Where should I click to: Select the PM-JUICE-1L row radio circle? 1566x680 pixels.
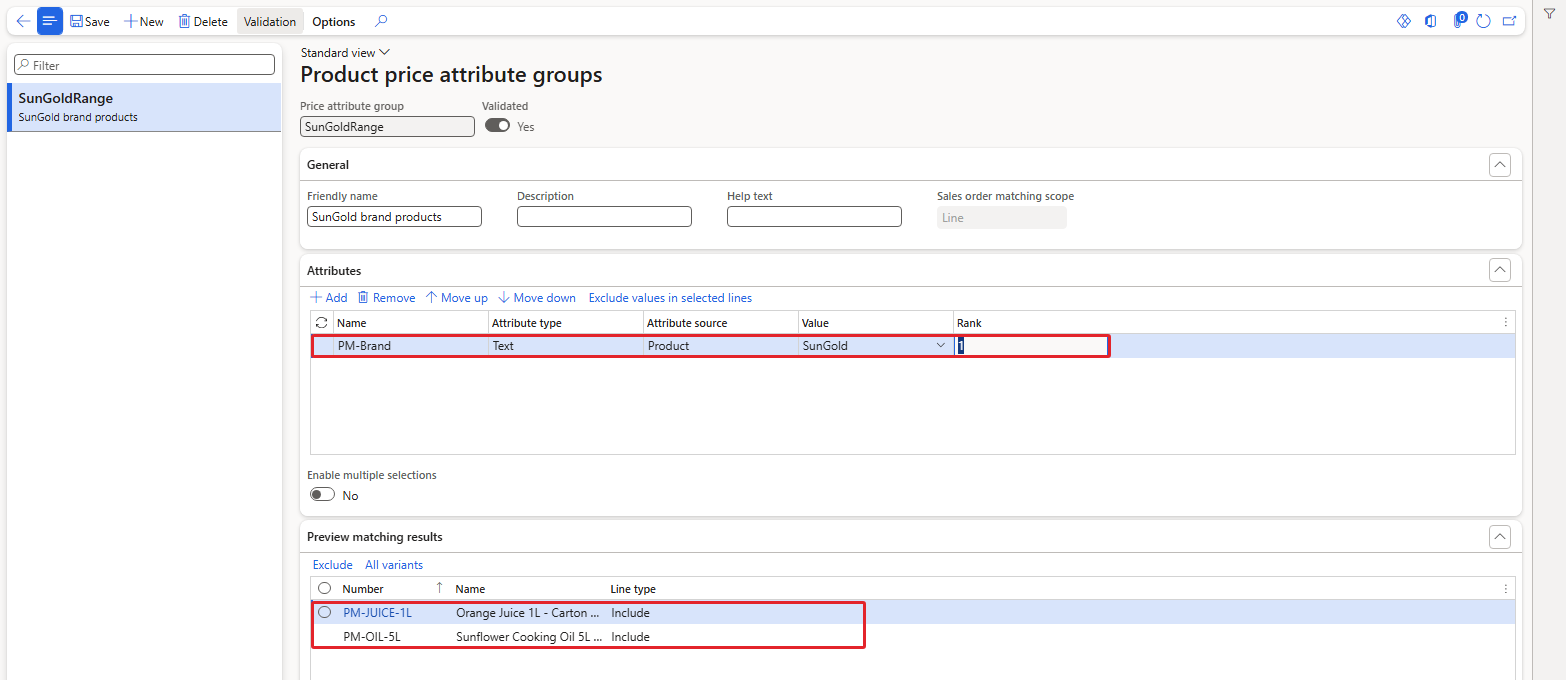(324, 612)
